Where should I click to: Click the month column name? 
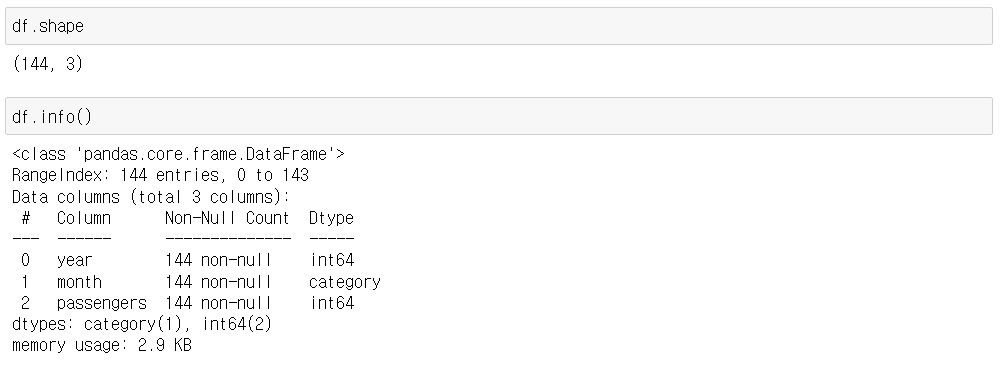coord(79,281)
